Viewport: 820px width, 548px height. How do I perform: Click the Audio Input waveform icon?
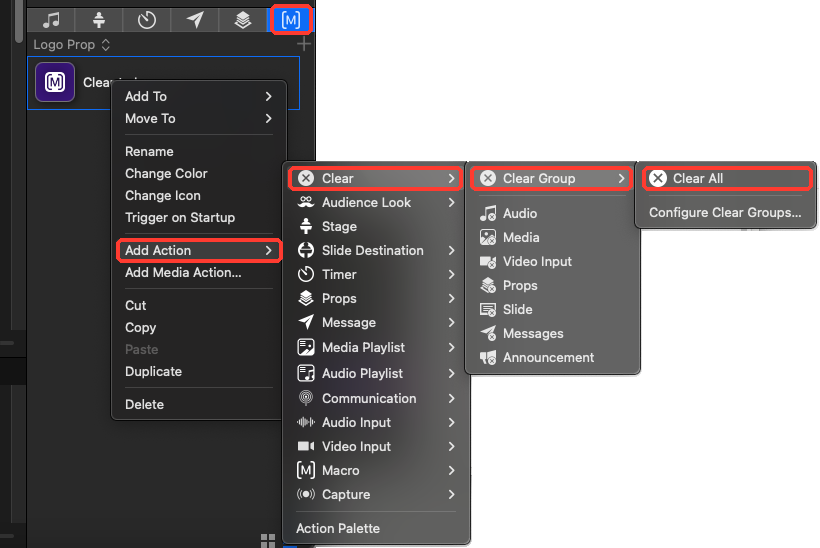[x=306, y=422]
